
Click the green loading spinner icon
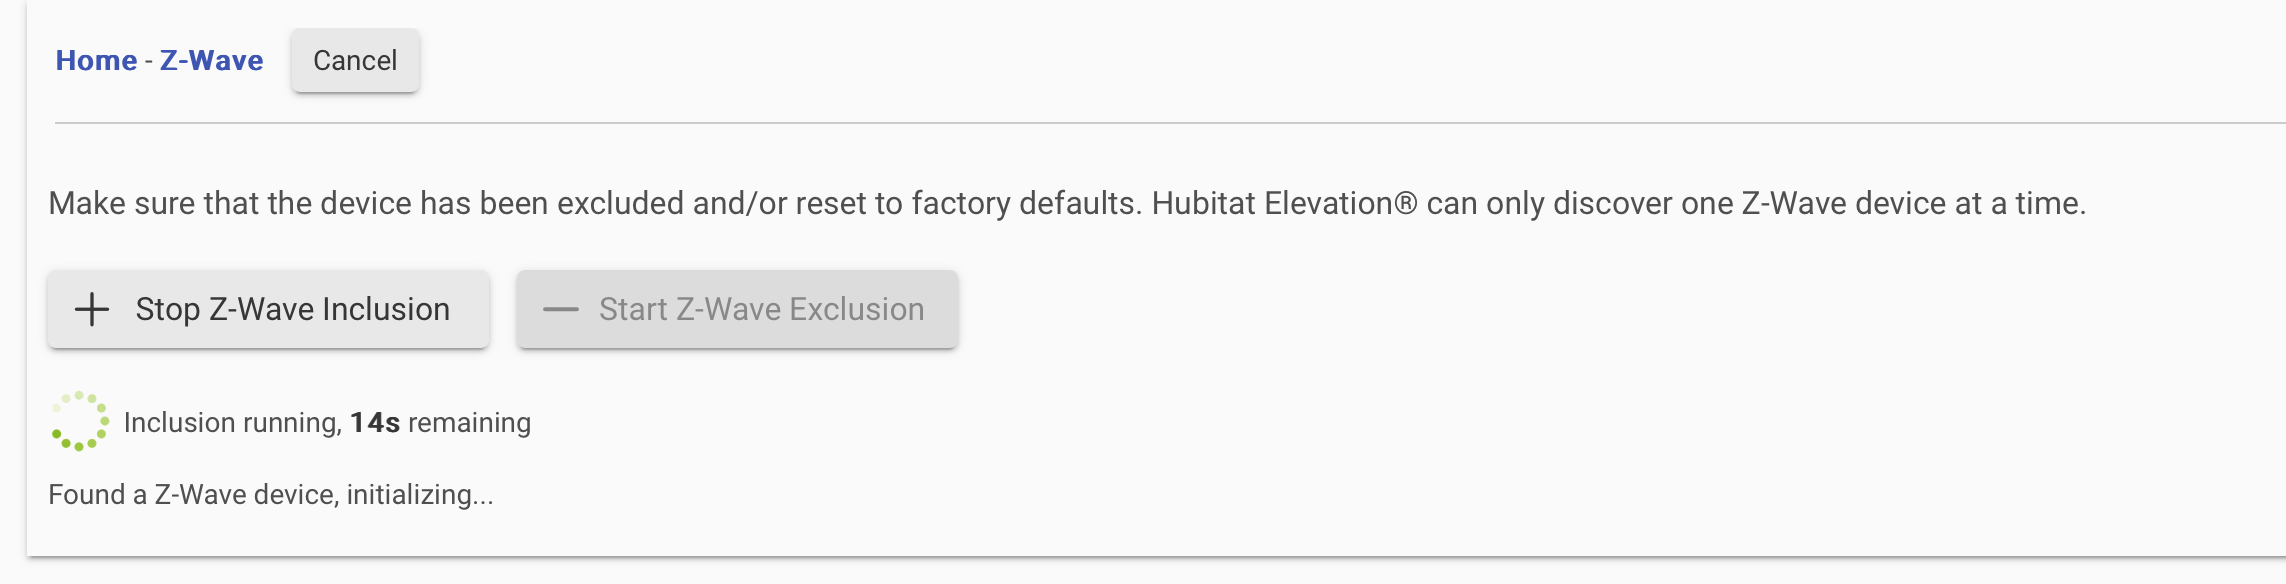click(79, 421)
